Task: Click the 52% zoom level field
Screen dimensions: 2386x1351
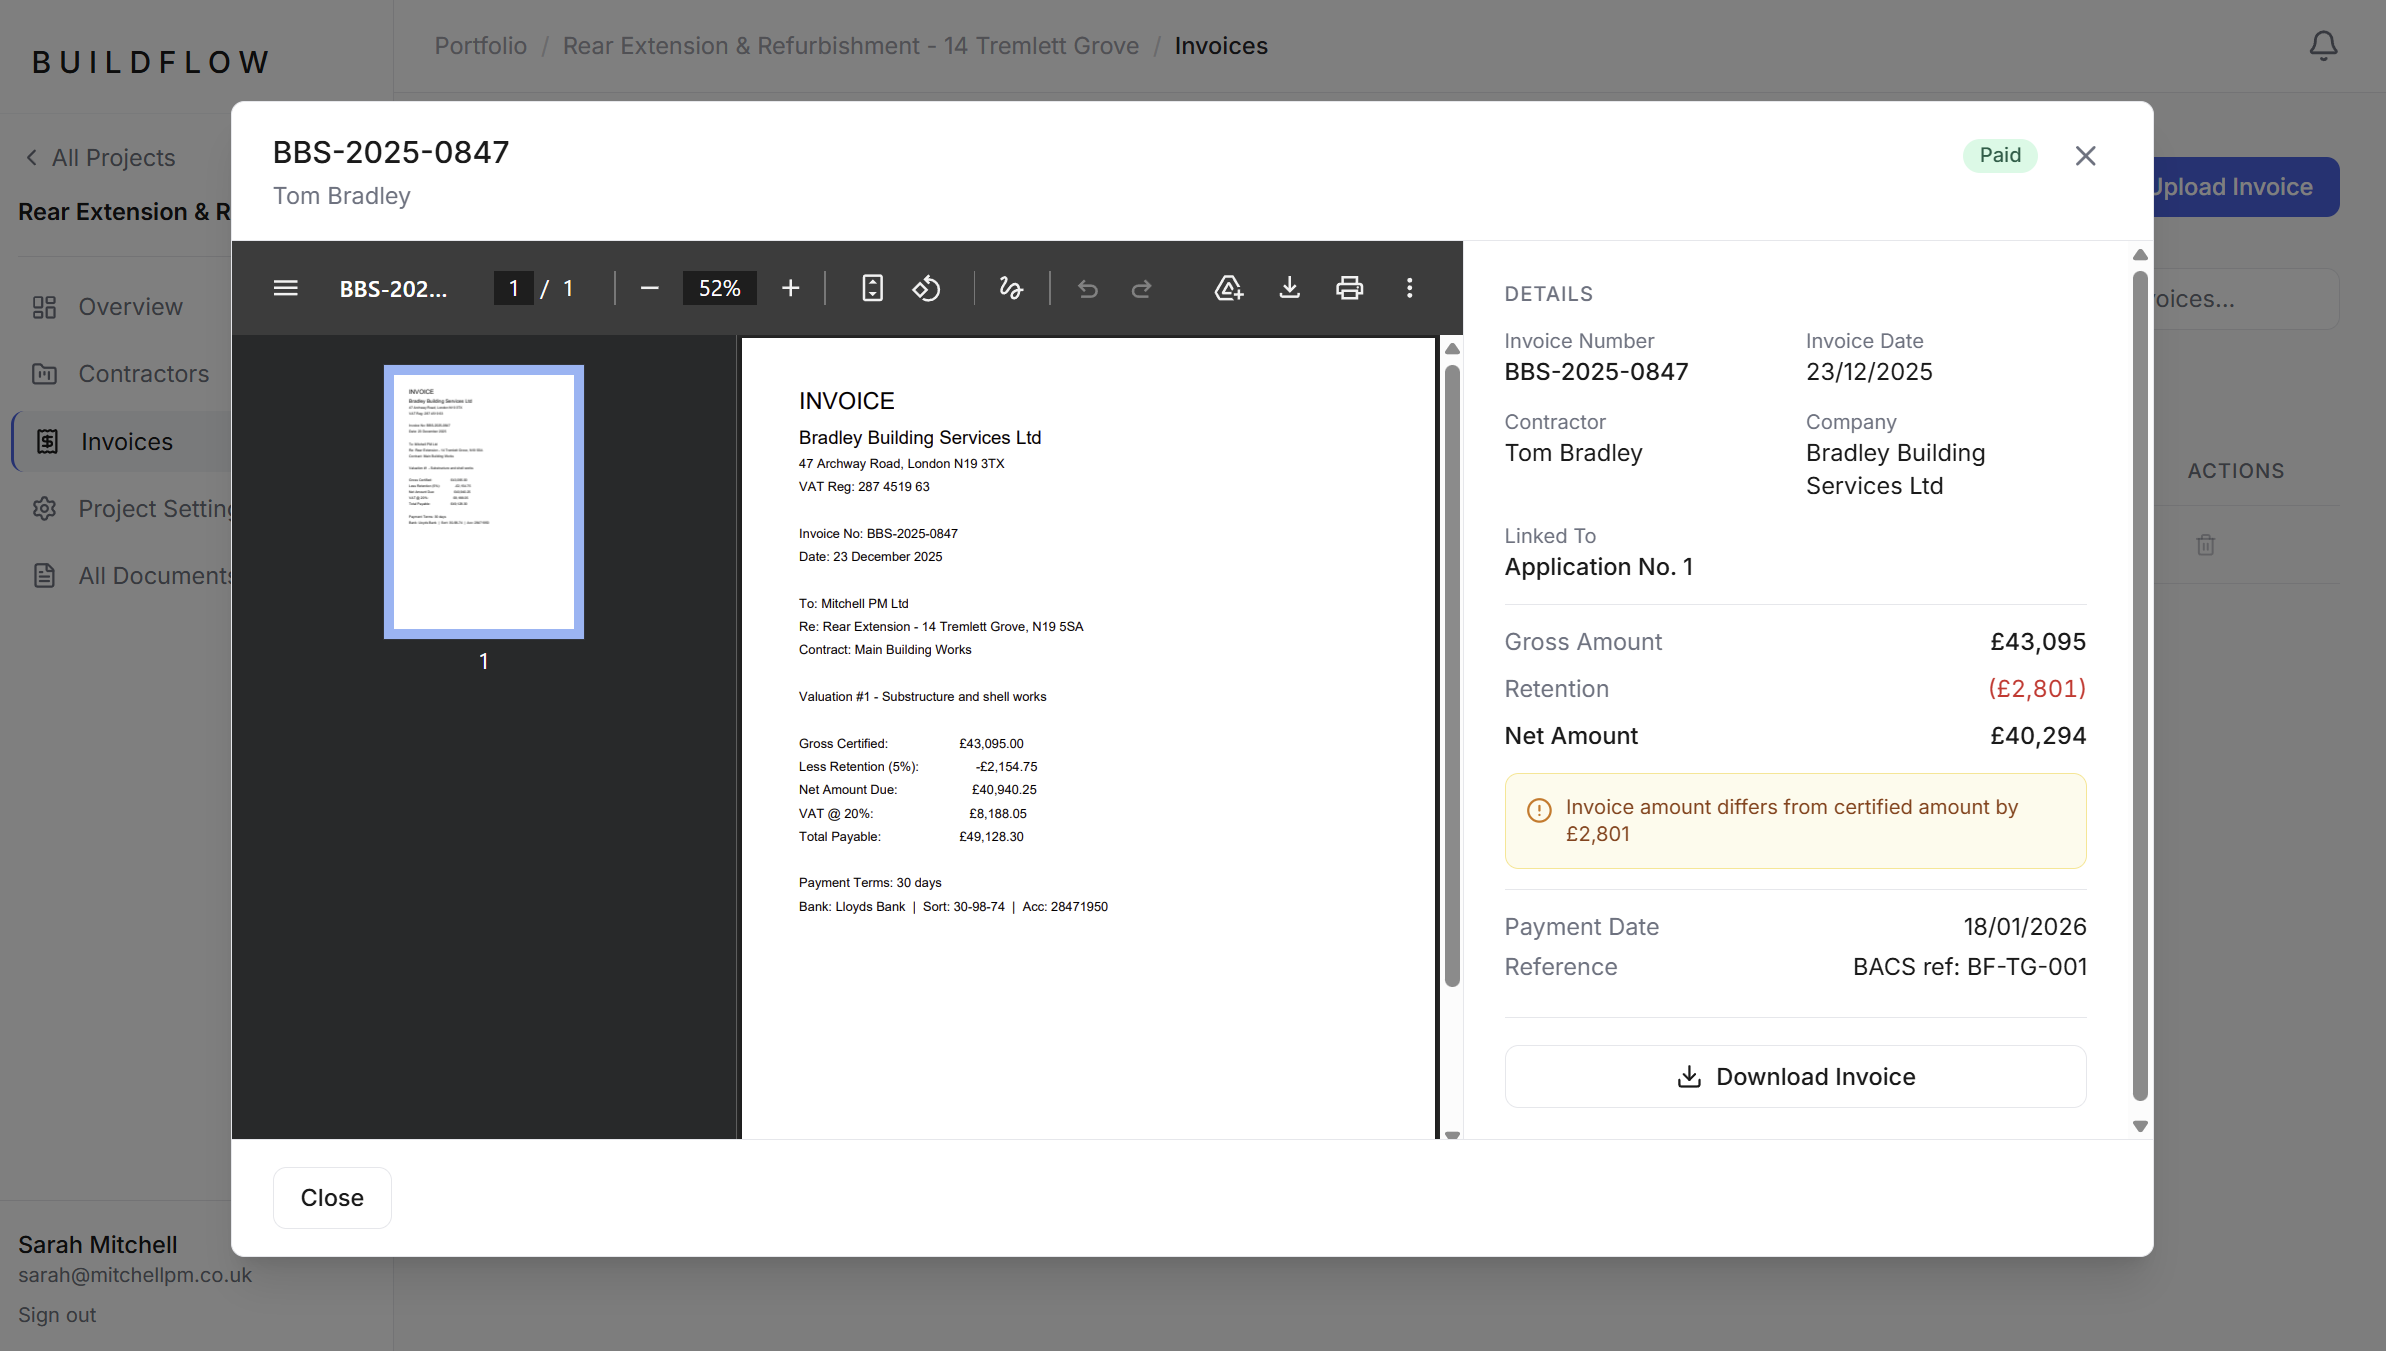Action: pos(719,288)
